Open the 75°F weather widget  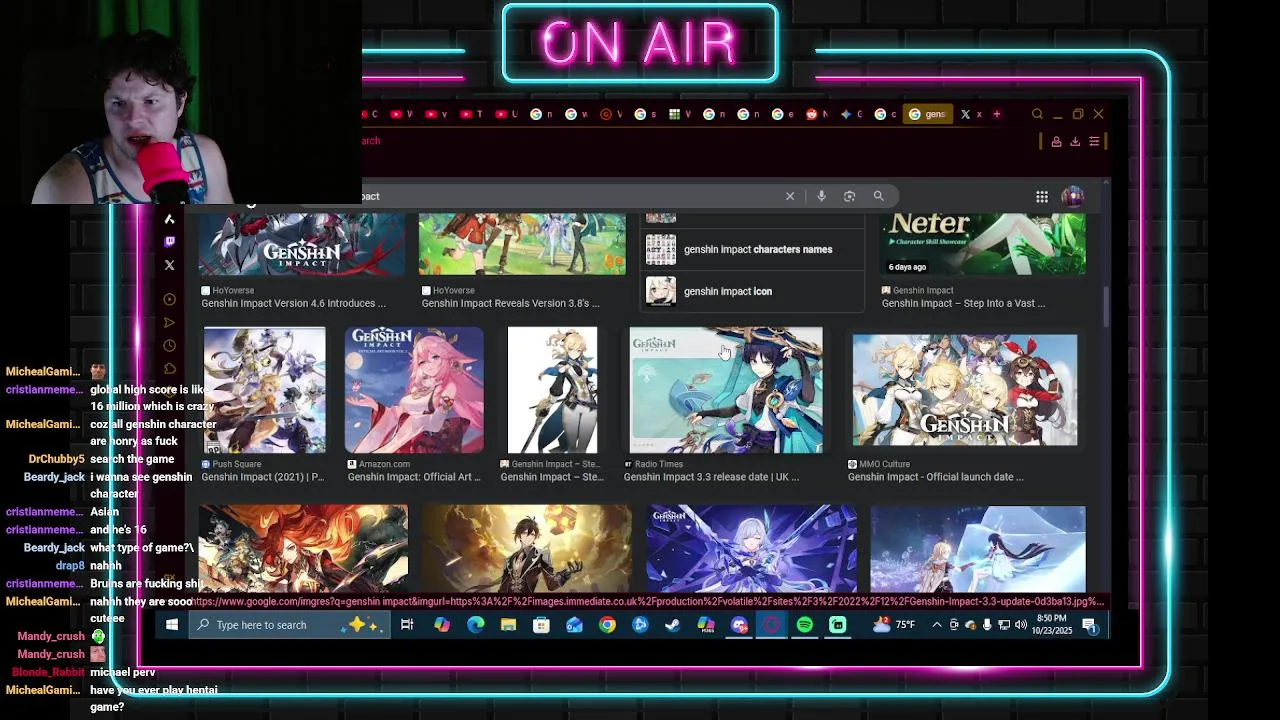[894, 625]
